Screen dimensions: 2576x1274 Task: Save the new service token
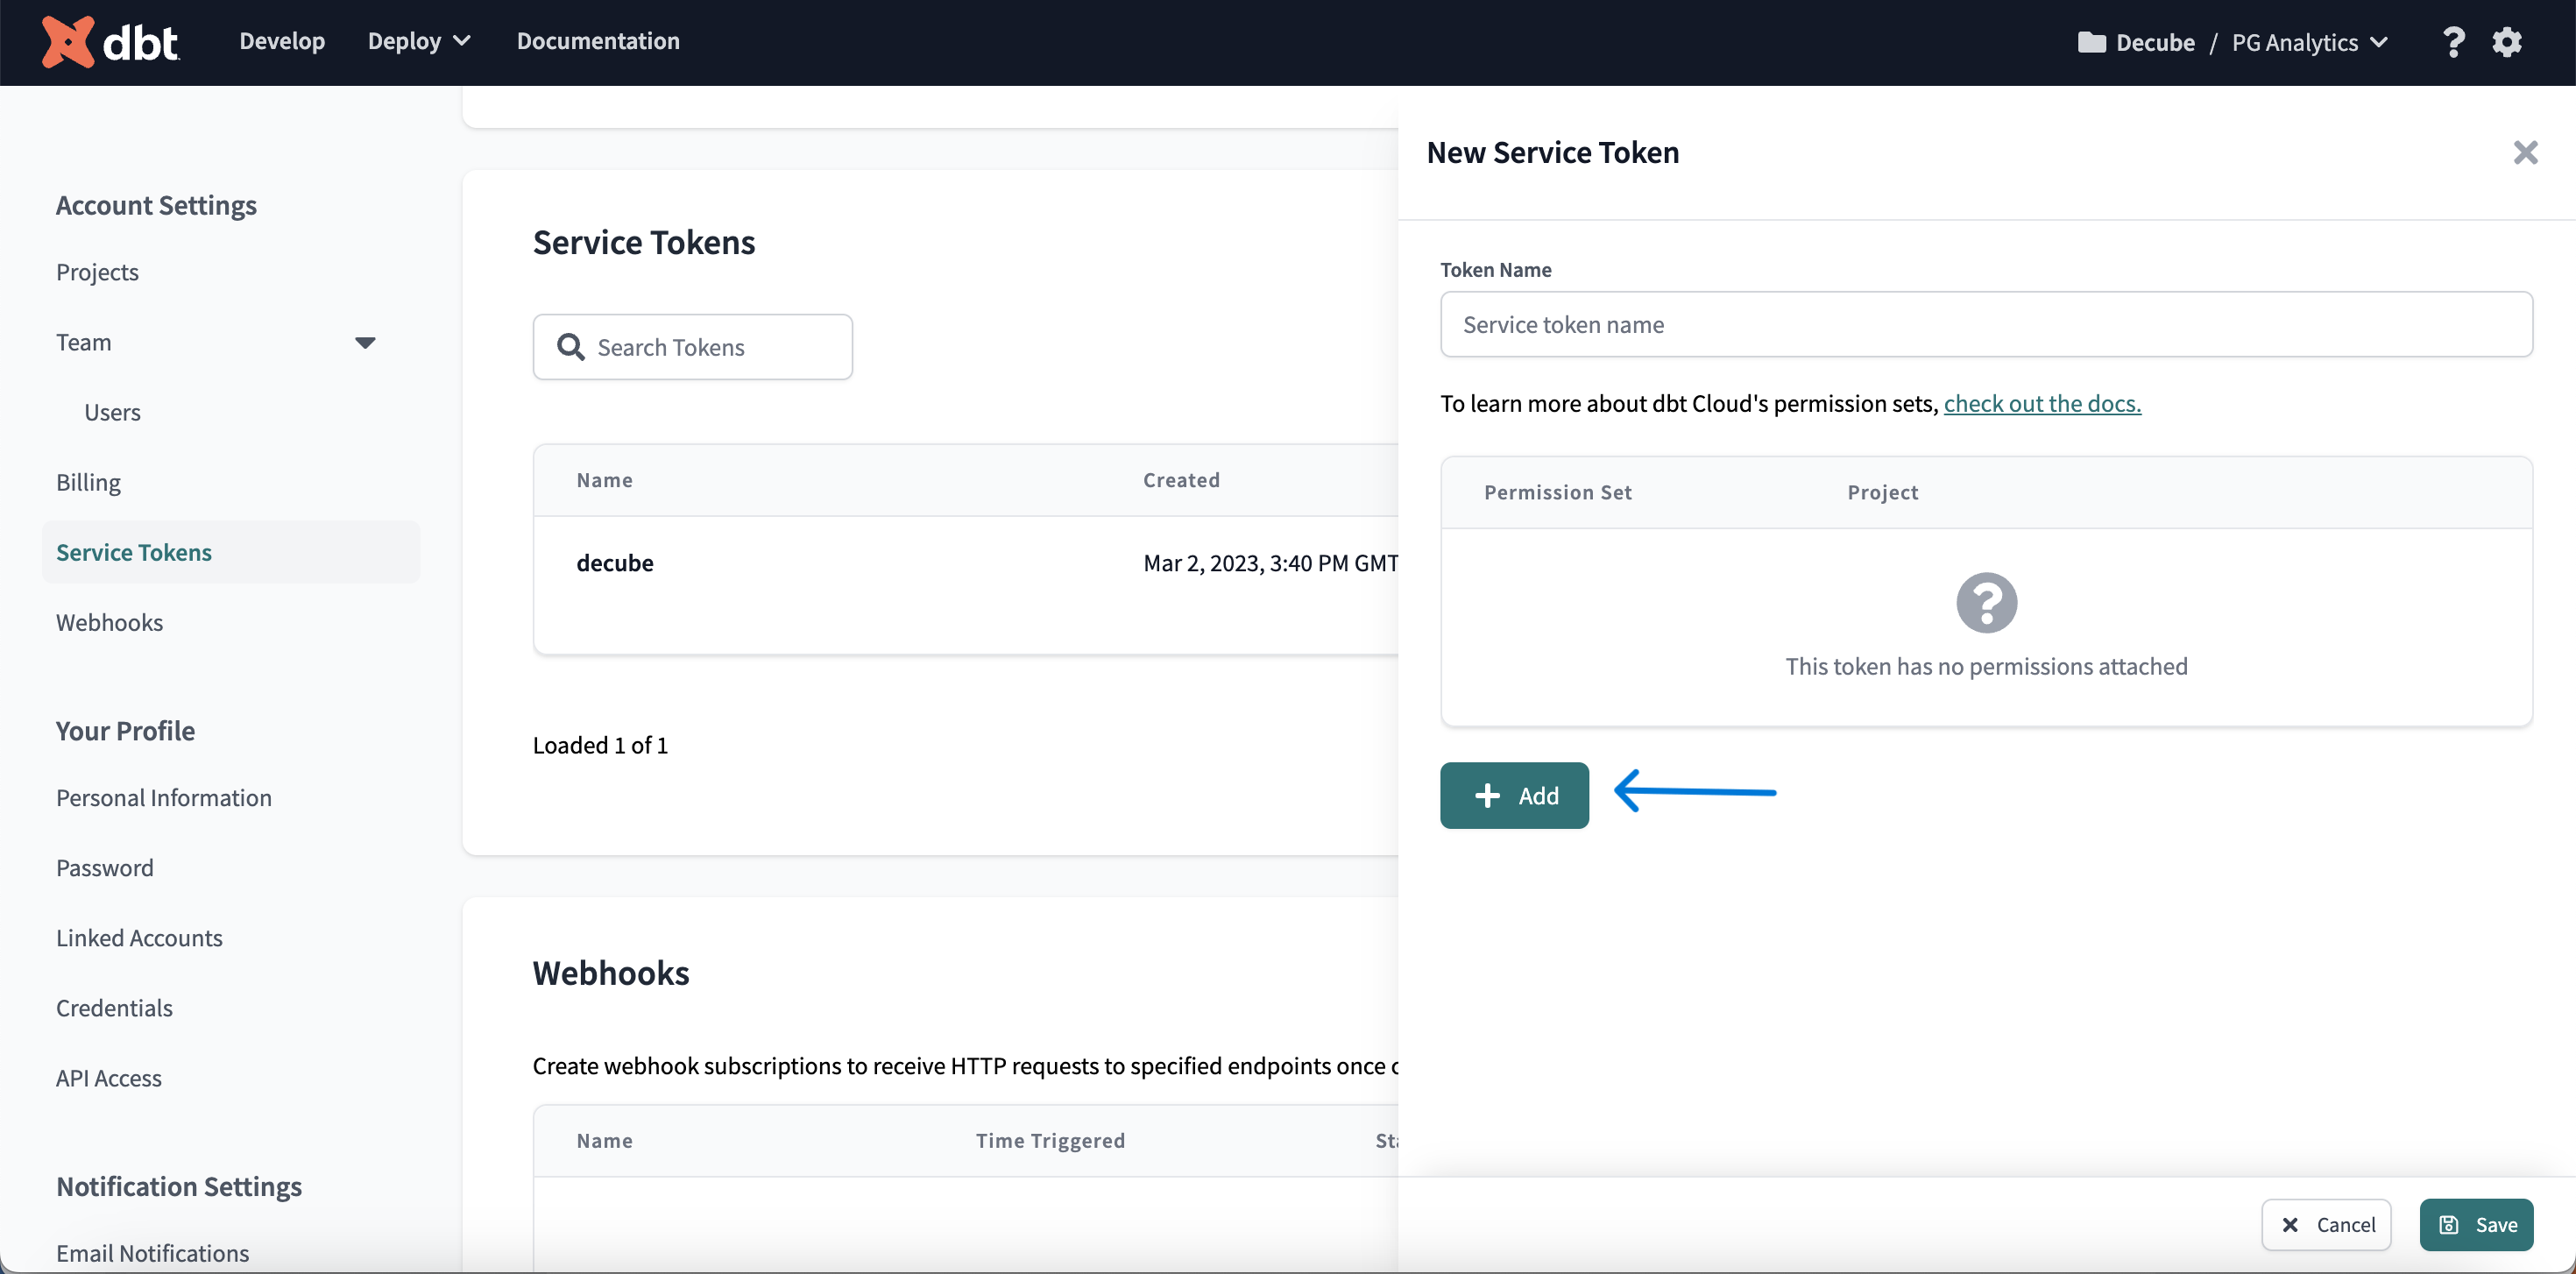pos(2476,1225)
